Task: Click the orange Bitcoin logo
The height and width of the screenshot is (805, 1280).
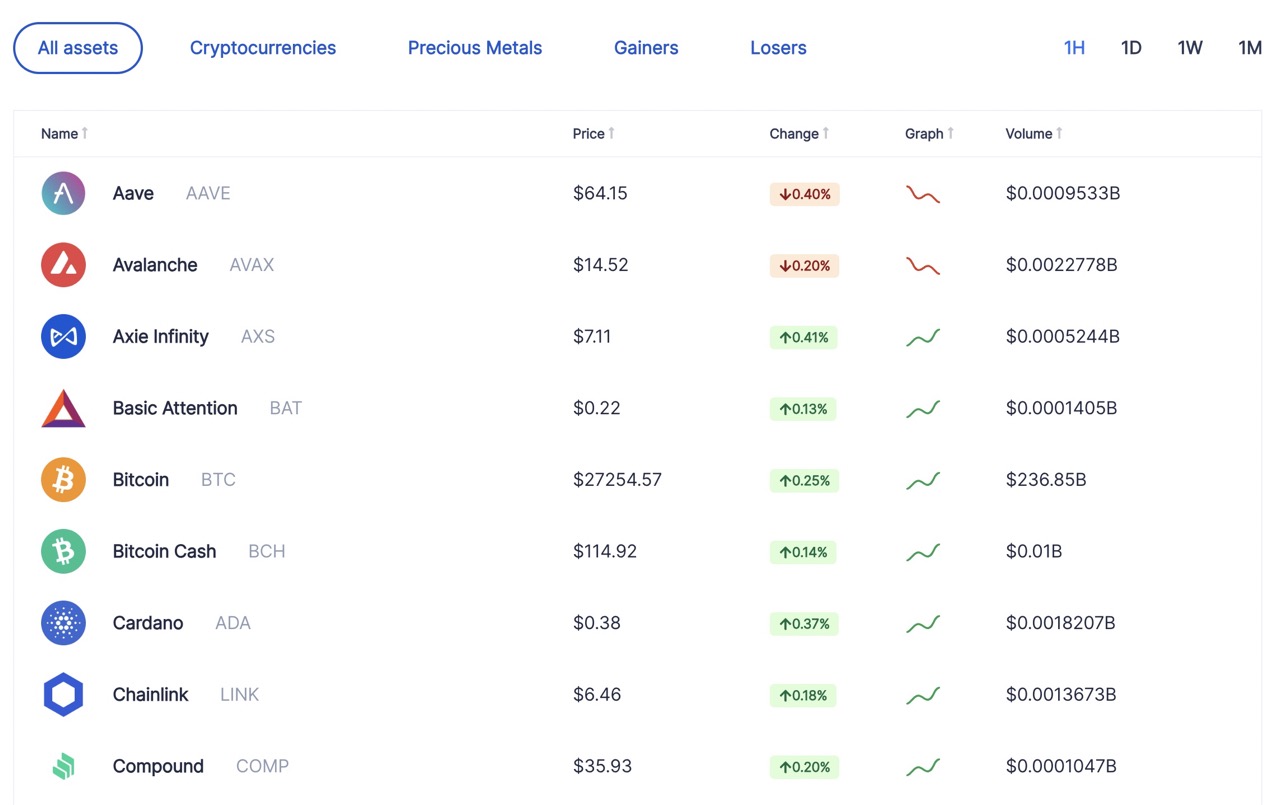Action: [x=63, y=480]
